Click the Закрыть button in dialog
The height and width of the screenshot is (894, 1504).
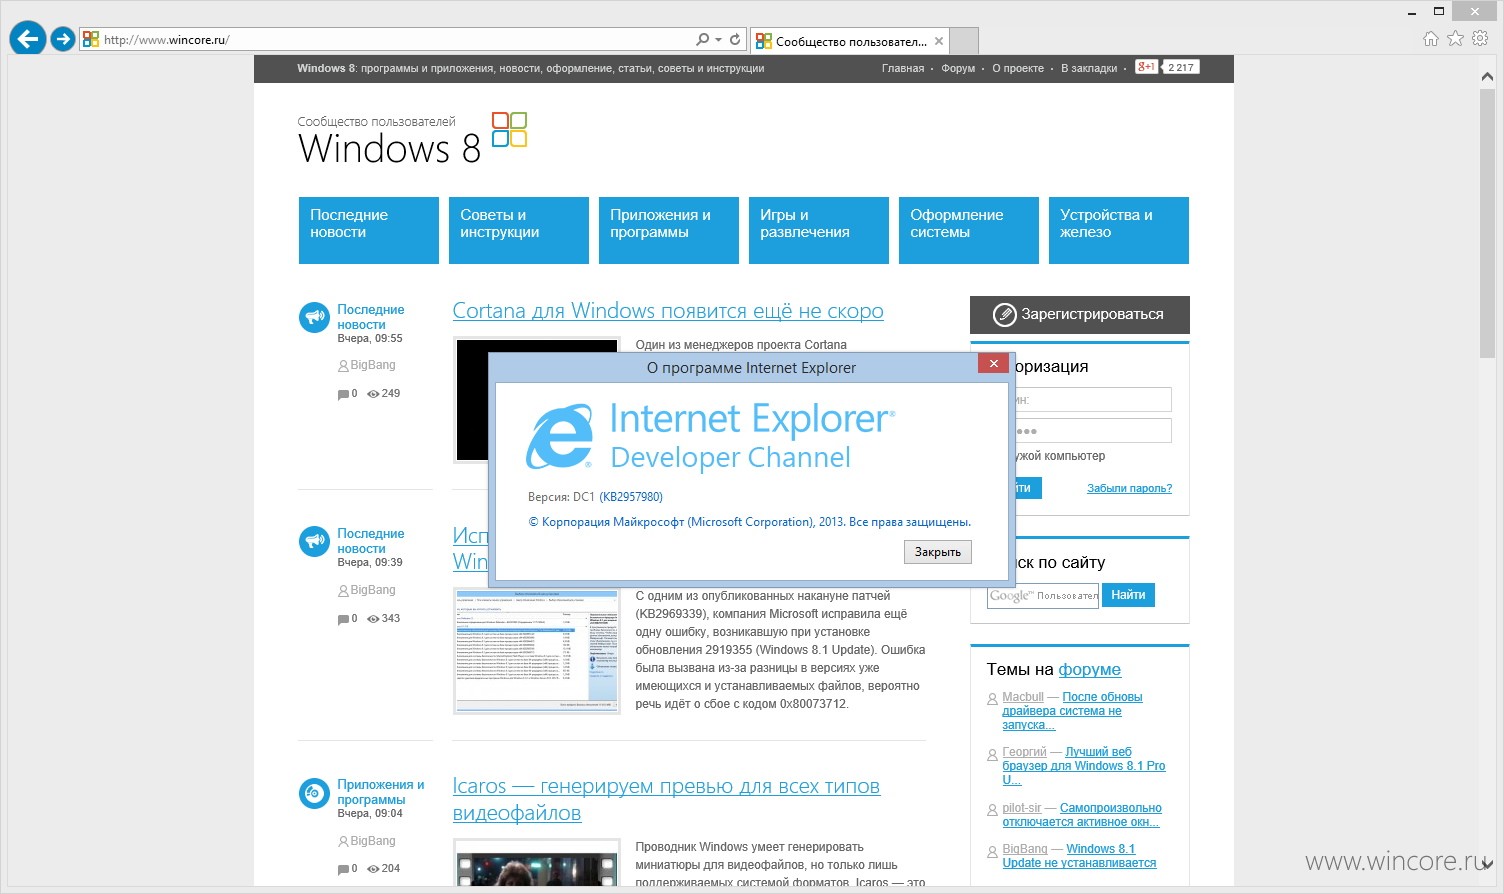(x=938, y=552)
